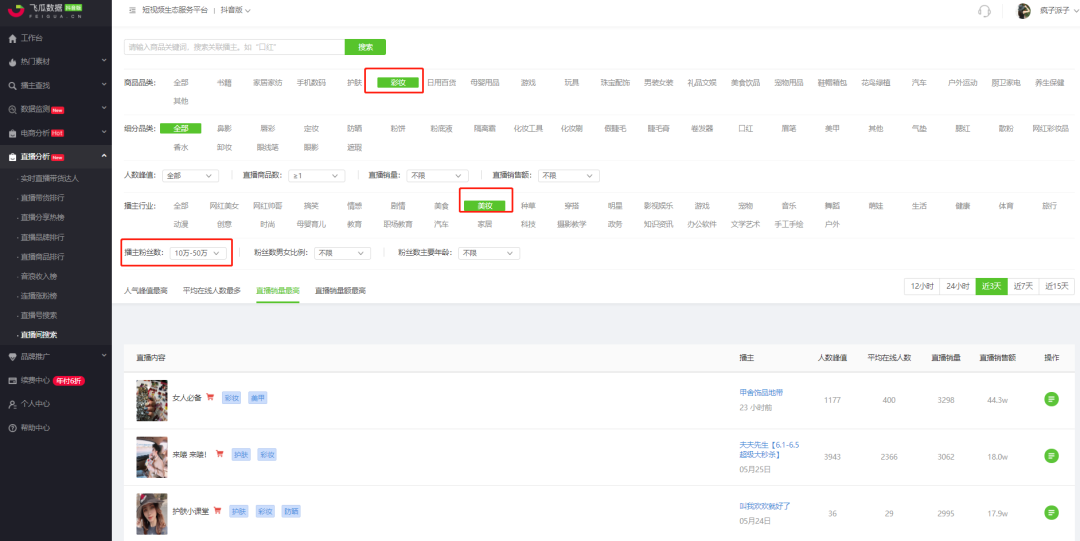Click the 个人中心 user icon

click(12, 404)
